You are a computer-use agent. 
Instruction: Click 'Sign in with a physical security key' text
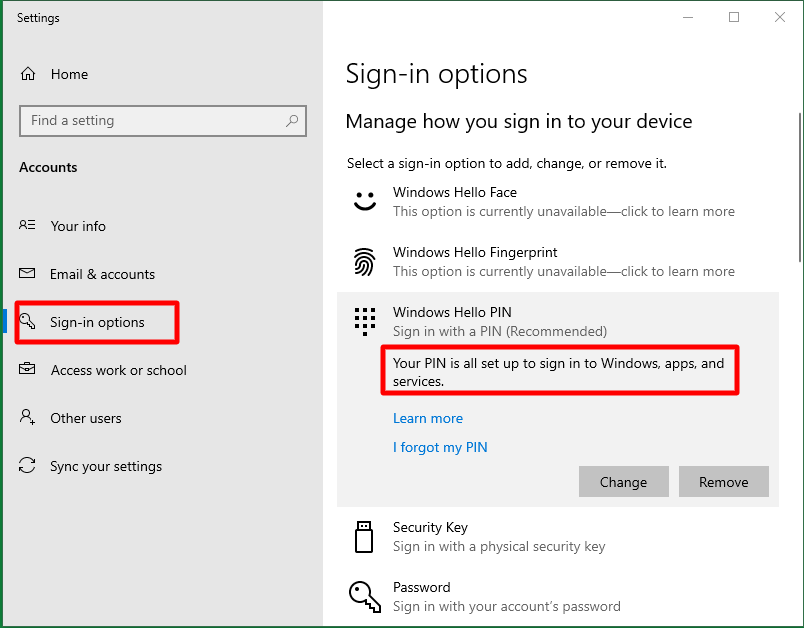pos(499,546)
